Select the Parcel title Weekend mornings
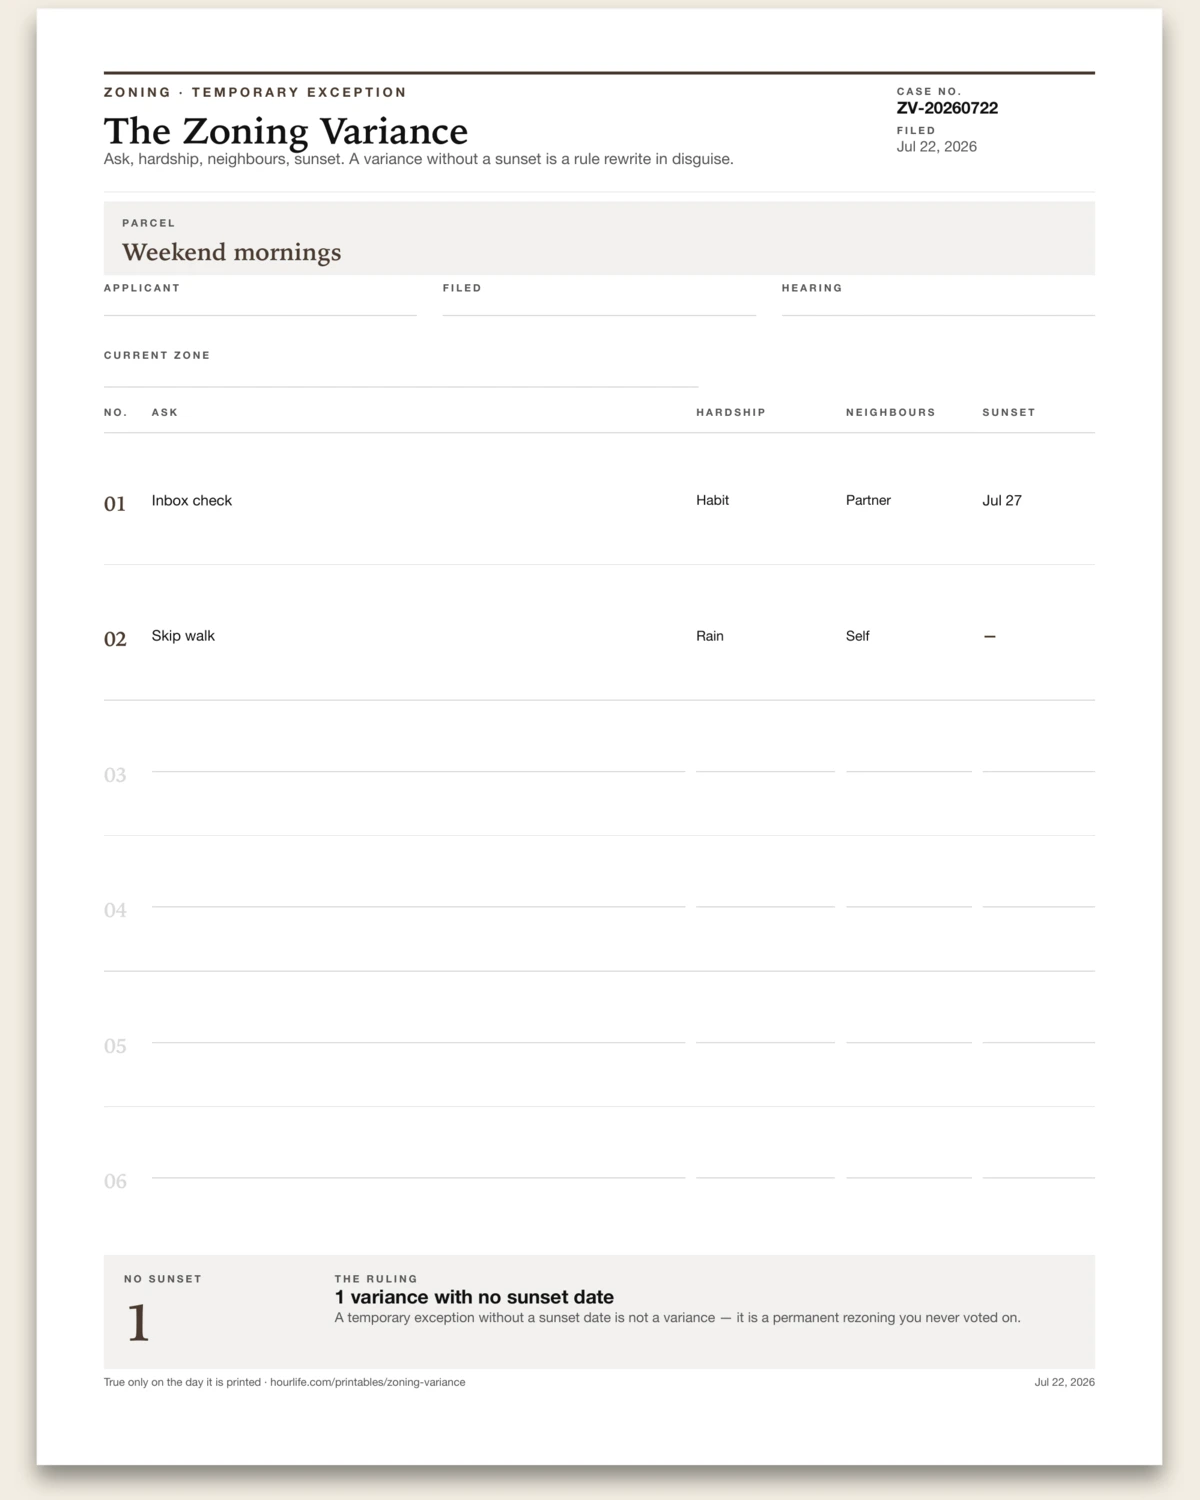1200x1500 pixels. 232,252
